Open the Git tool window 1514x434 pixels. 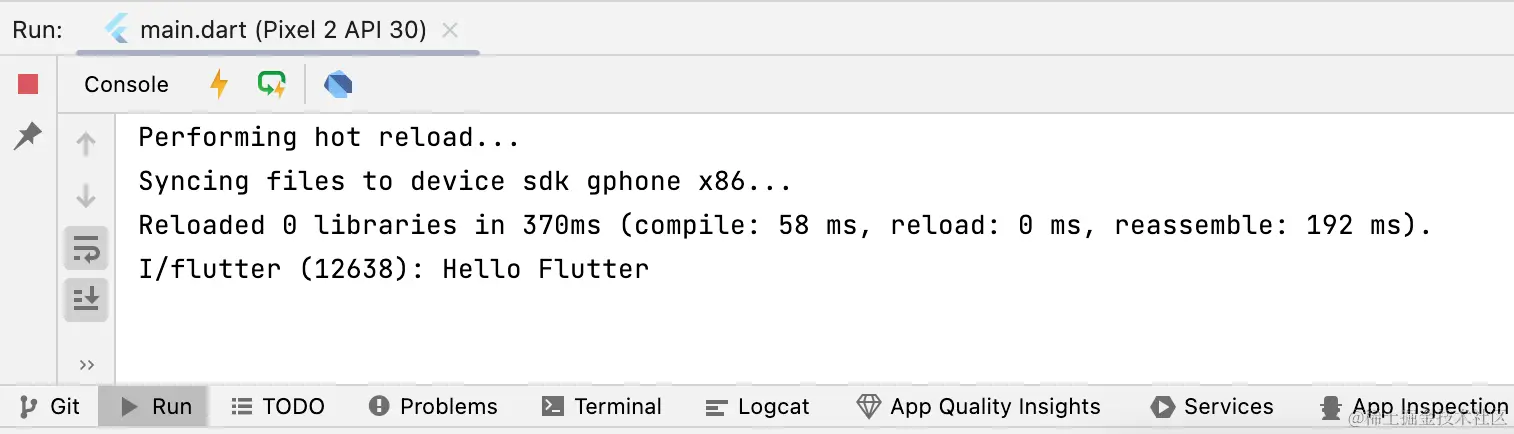pyautogui.click(x=50, y=406)
